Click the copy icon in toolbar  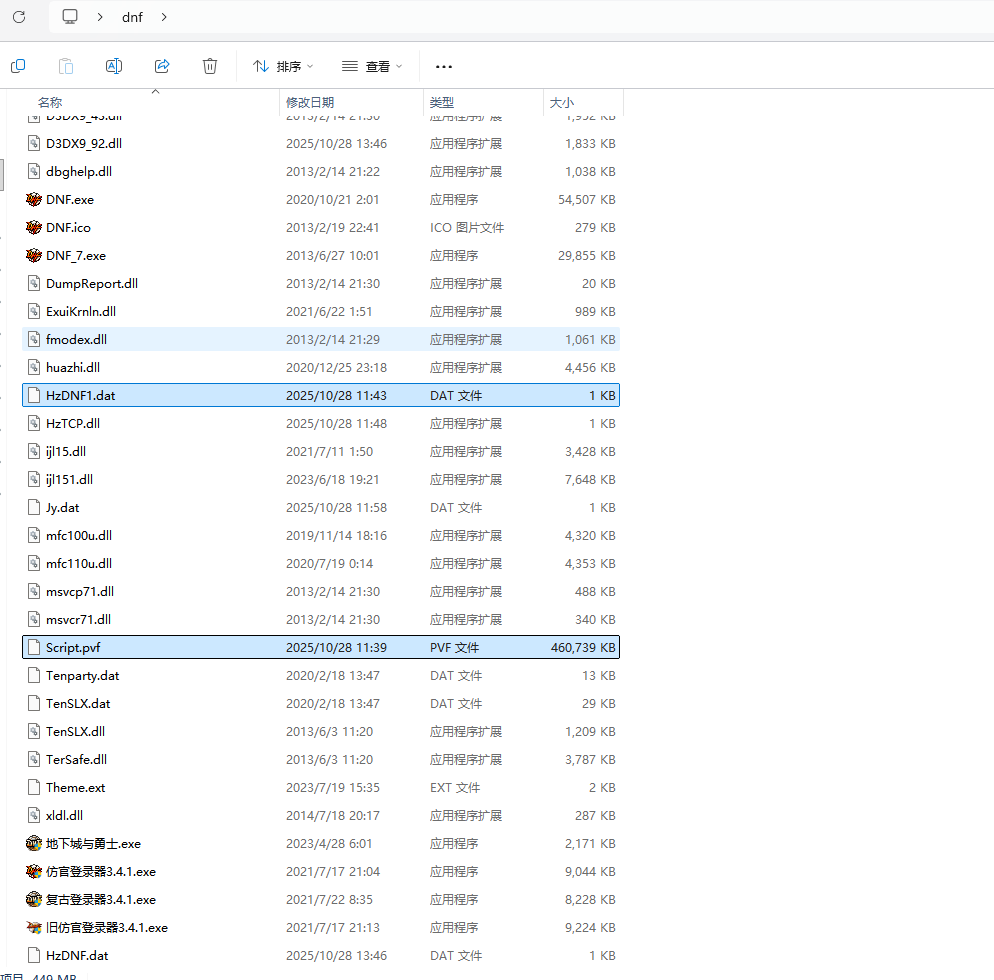tap(18, 66)
